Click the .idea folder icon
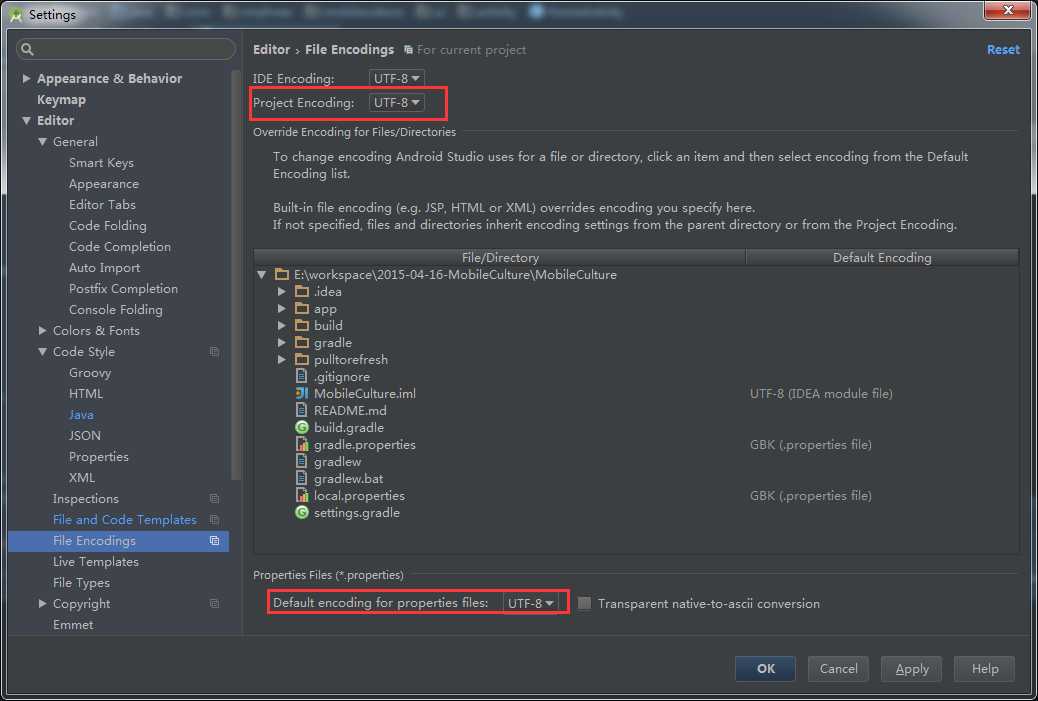The width and height of the screenshot is (1038, 701). coord(302,291)
